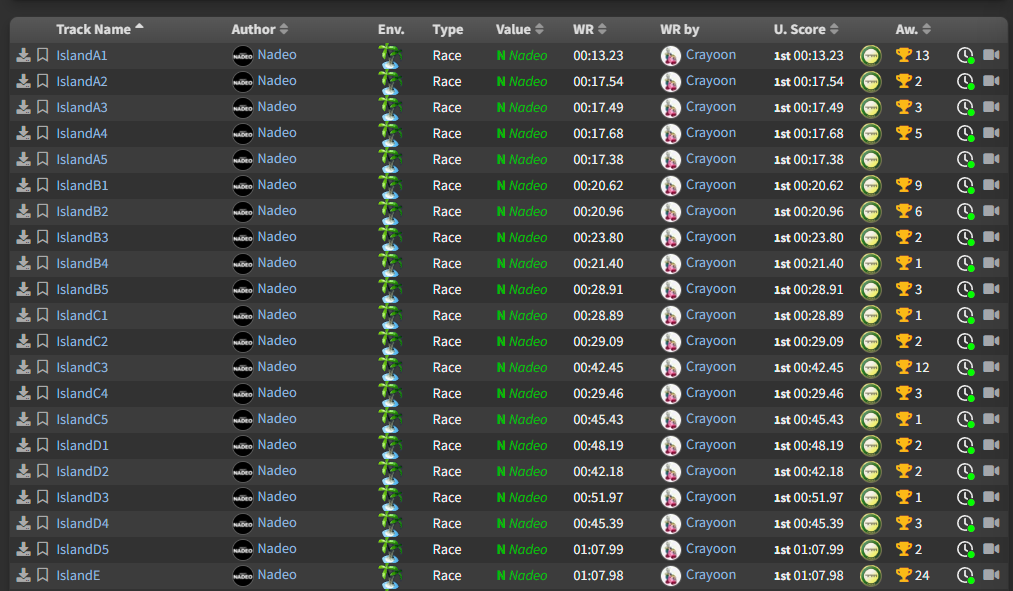Click the trophy awards icon for IslandE
This screenshot has width=1013, height=591.
(903, 575)
